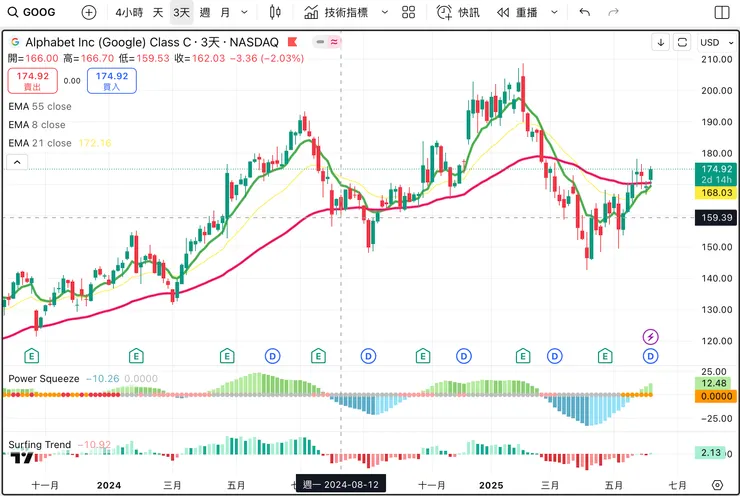Click the 174.92 買入 buy button
The image size is (740, 496).
pos(112,81)
